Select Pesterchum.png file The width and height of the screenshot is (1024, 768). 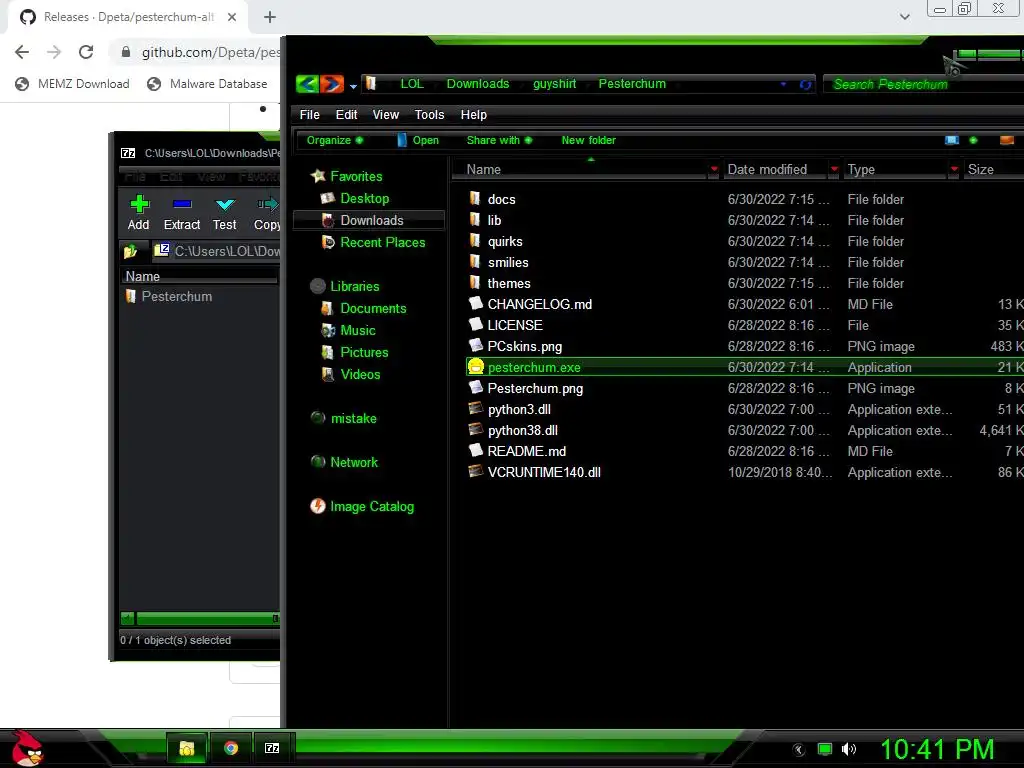pos(535,389)
